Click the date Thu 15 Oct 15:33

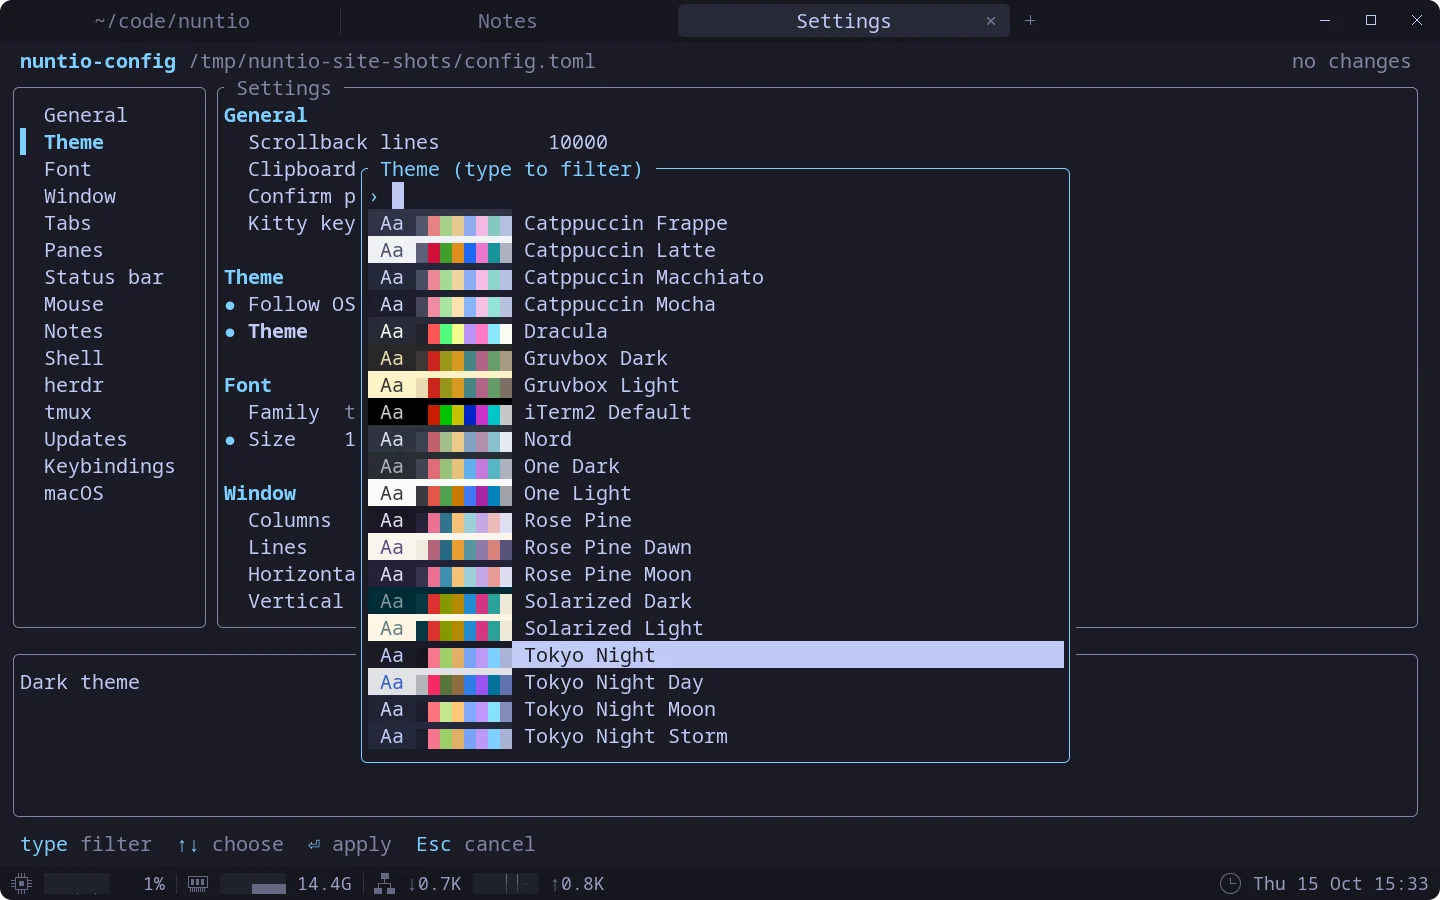(x=1340, y=884)
